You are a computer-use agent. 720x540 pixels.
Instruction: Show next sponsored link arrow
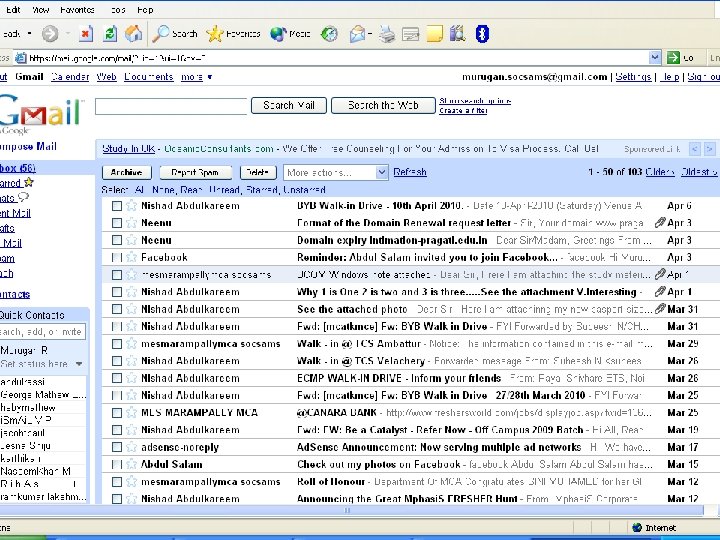pyautogui.click(x=710, y=149)
